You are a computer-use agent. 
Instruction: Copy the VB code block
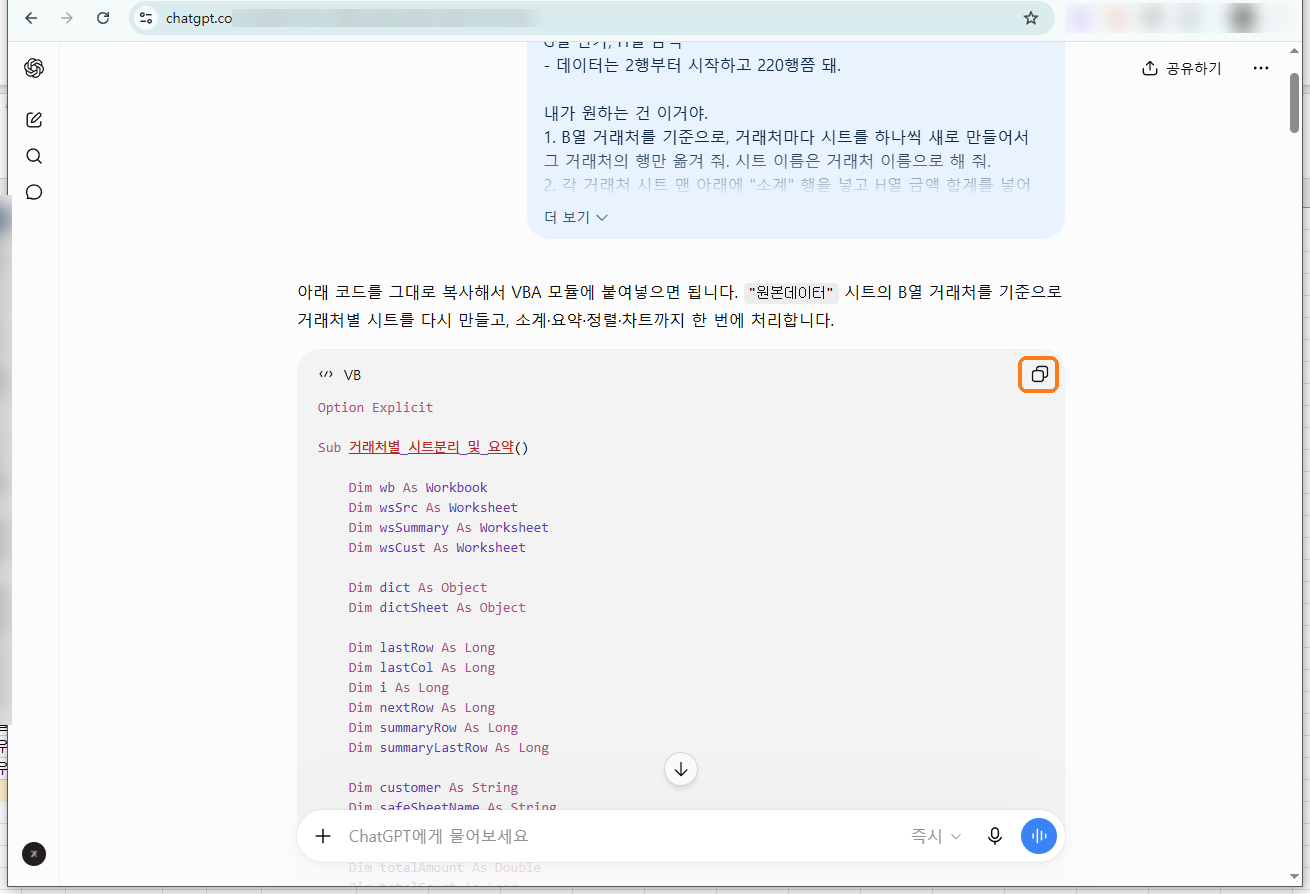point(1039,375)
